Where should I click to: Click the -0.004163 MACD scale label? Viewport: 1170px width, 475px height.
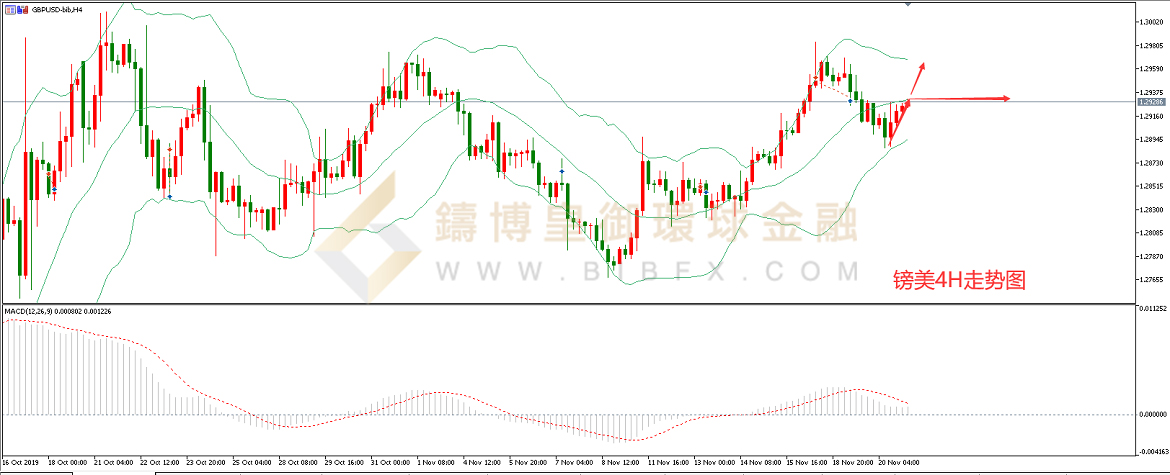pyautogui.click(x=1153, y=453)
